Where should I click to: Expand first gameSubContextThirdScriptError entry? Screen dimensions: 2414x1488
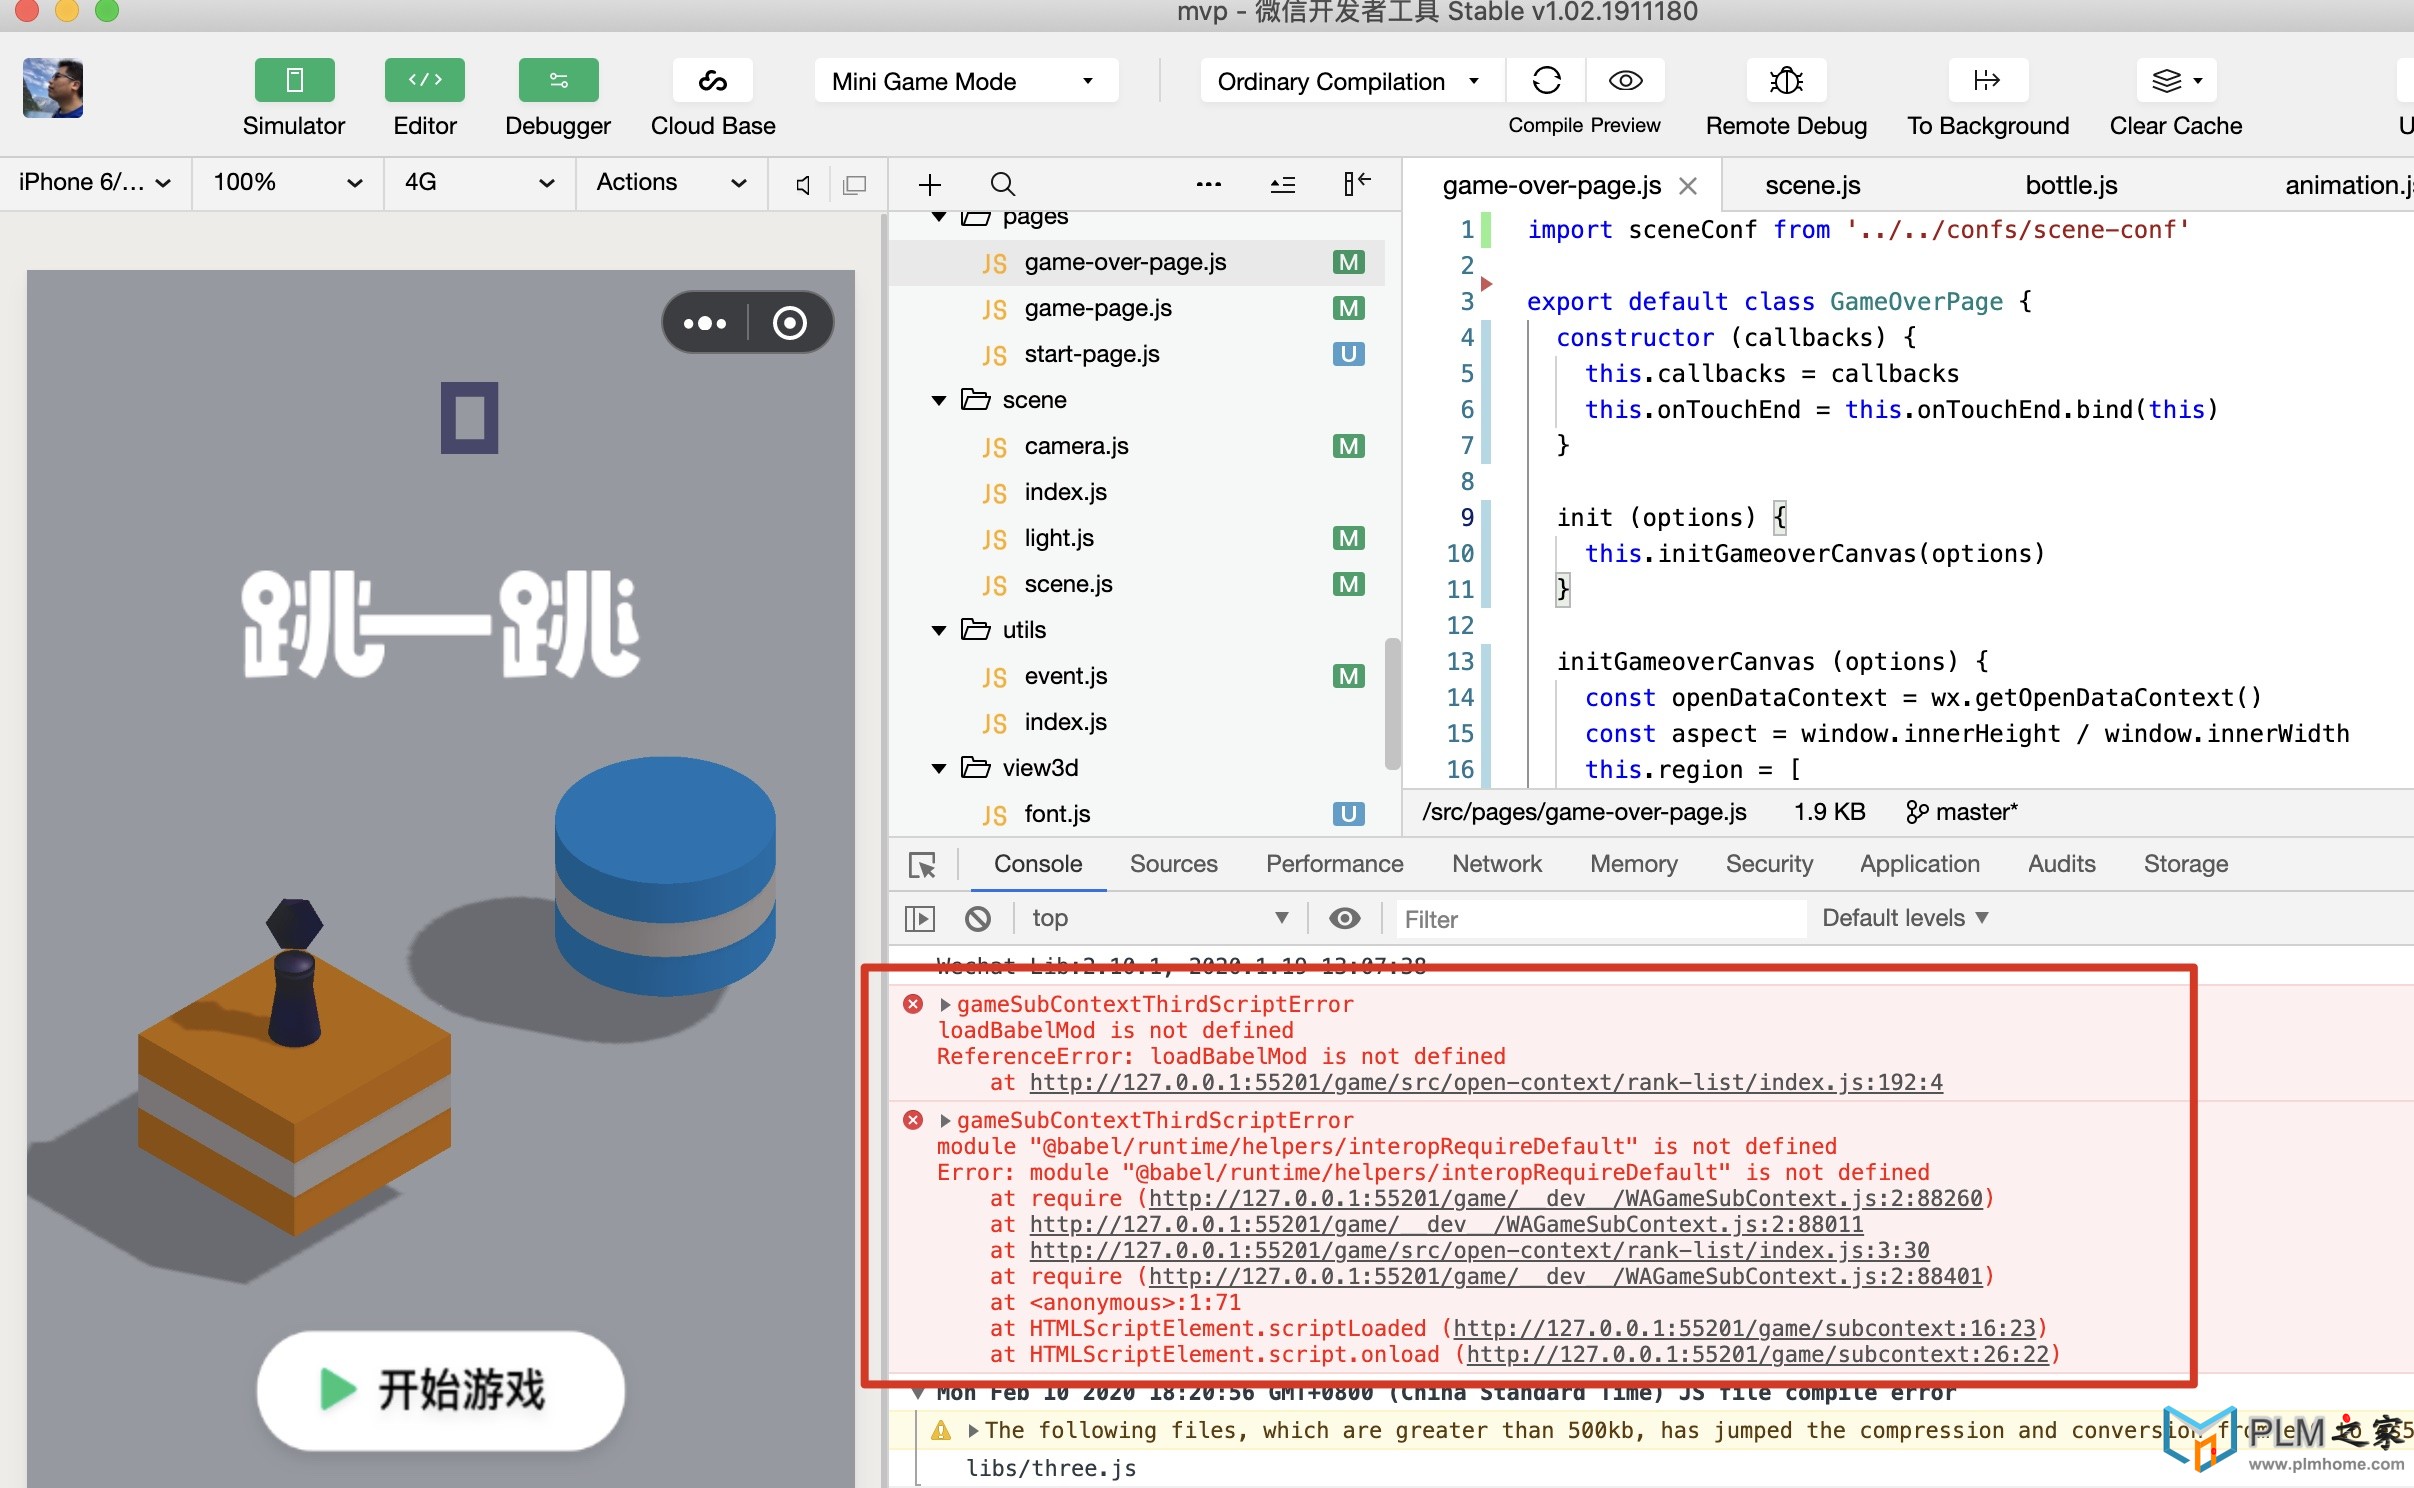(945, 1004)
